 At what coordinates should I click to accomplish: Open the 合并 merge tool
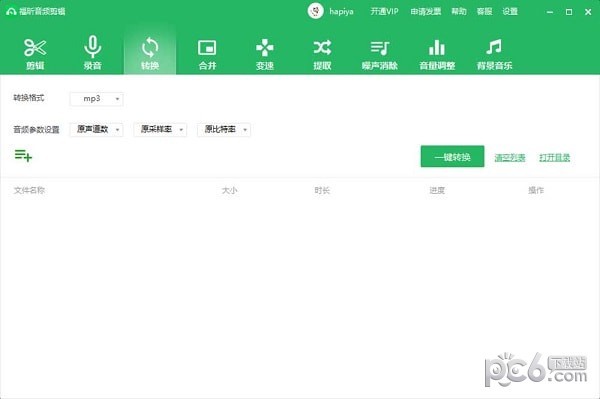[x=207, y=54]
